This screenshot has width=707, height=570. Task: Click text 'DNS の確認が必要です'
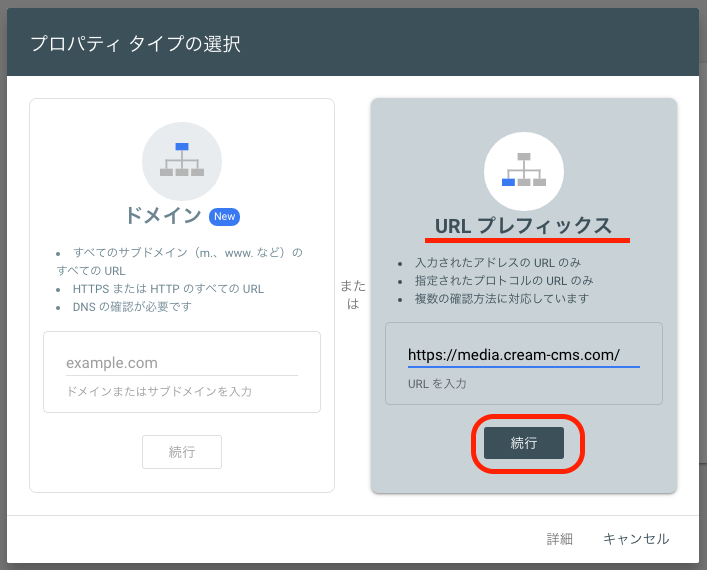click(132, 307)
